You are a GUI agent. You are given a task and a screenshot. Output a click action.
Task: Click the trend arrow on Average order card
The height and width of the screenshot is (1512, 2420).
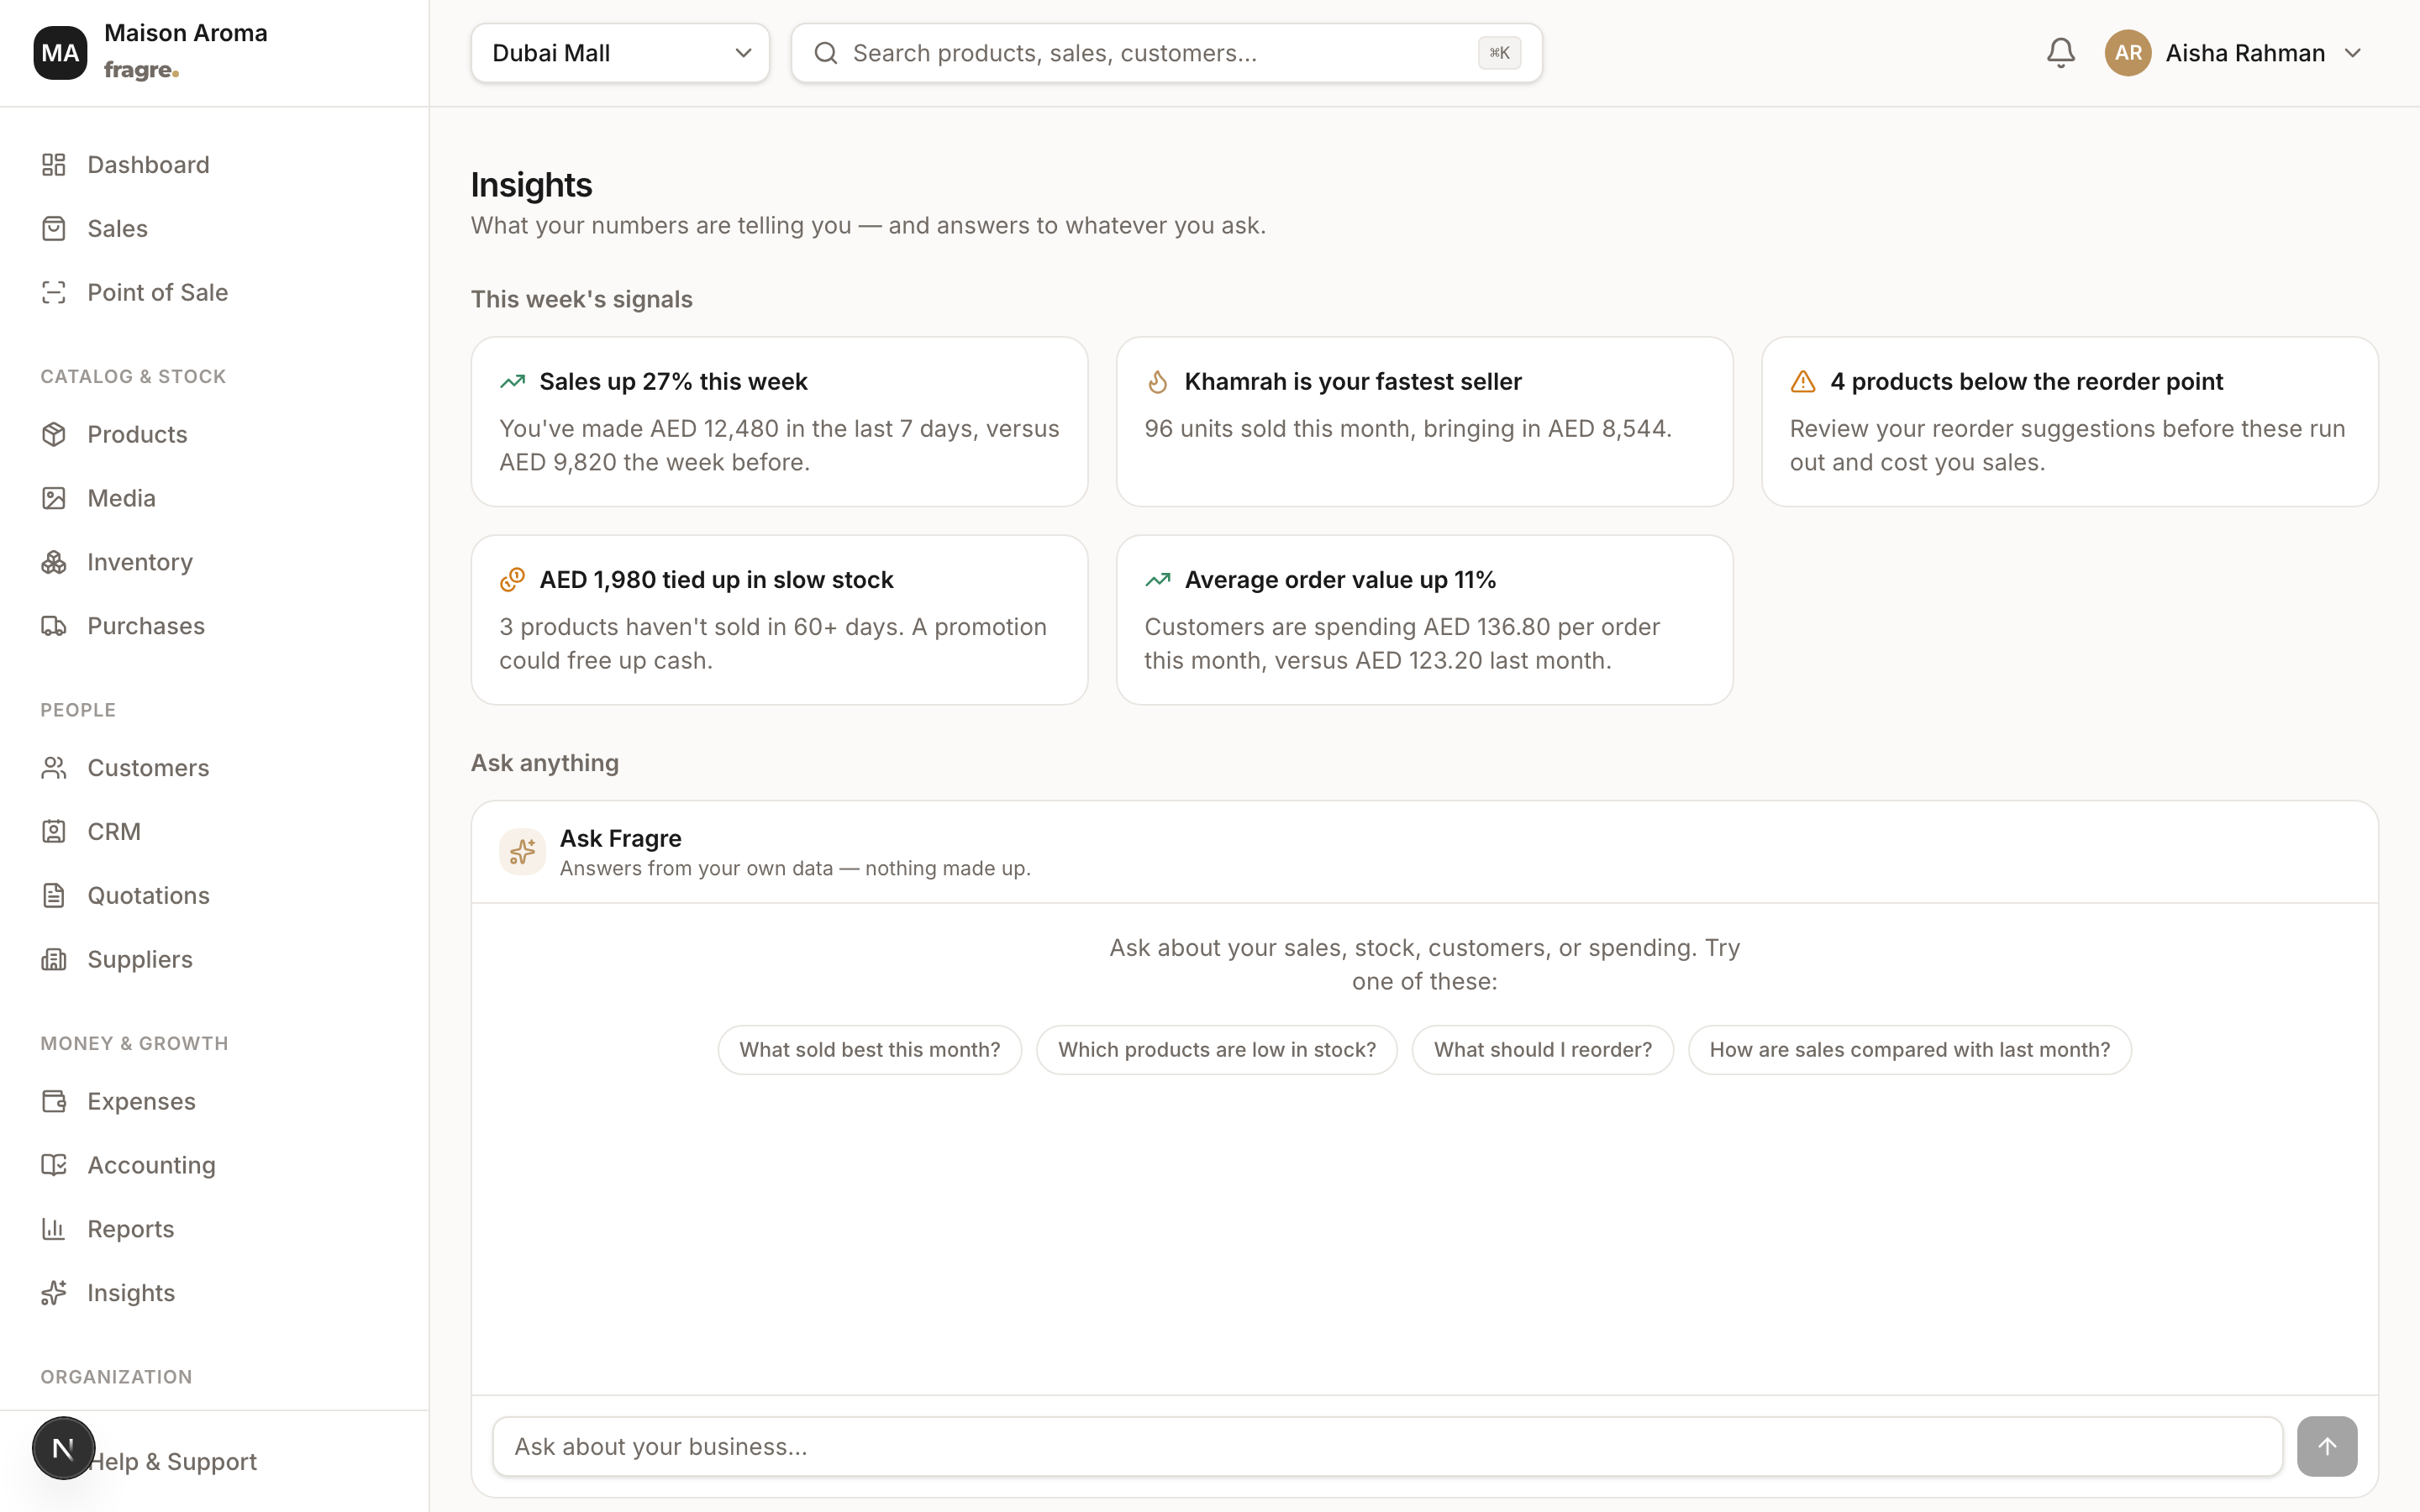1158,580
